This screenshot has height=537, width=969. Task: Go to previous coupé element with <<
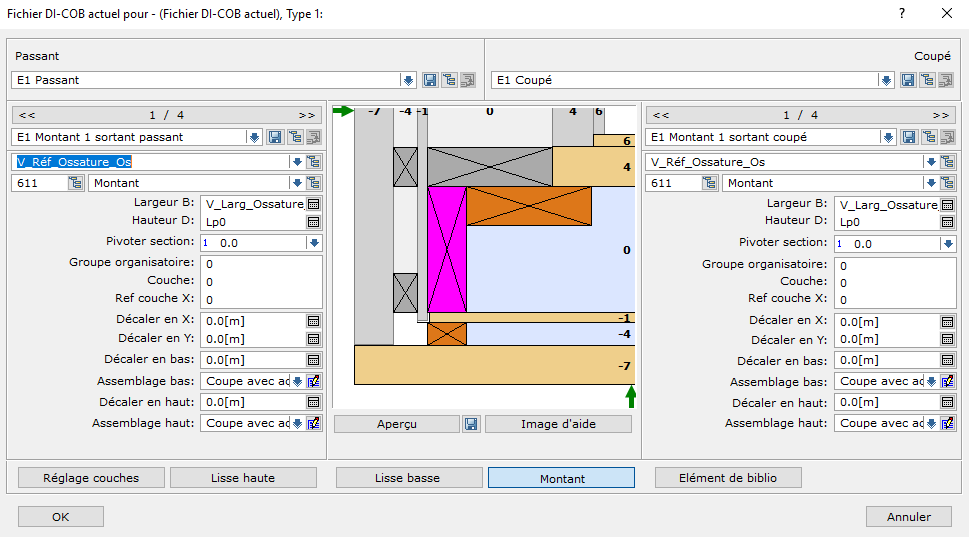(661, 115)
